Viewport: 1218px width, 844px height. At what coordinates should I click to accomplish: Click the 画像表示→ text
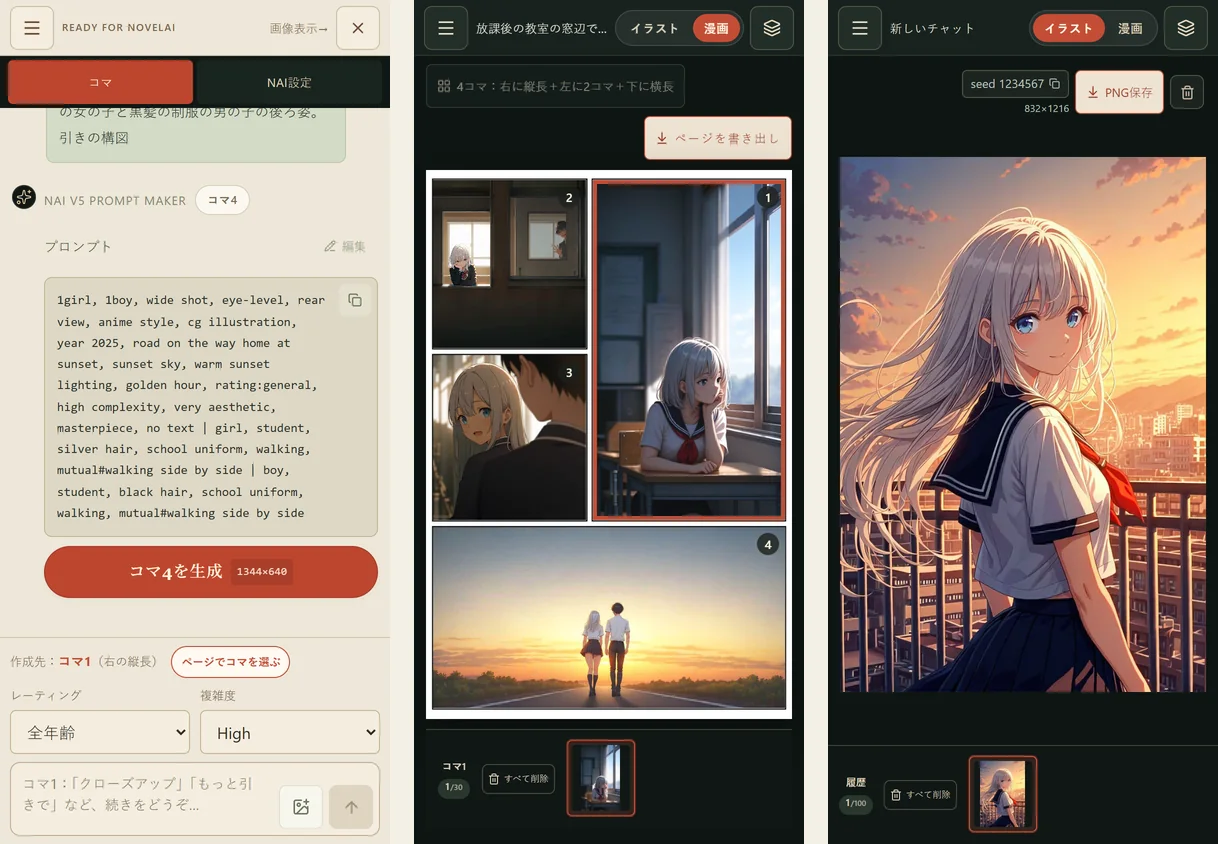coord(299,28)
